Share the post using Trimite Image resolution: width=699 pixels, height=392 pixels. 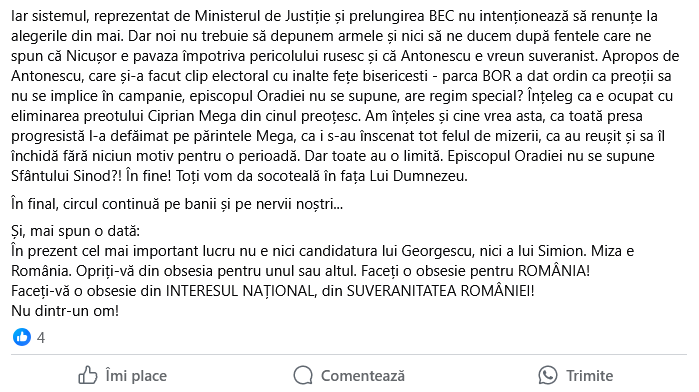576,375
